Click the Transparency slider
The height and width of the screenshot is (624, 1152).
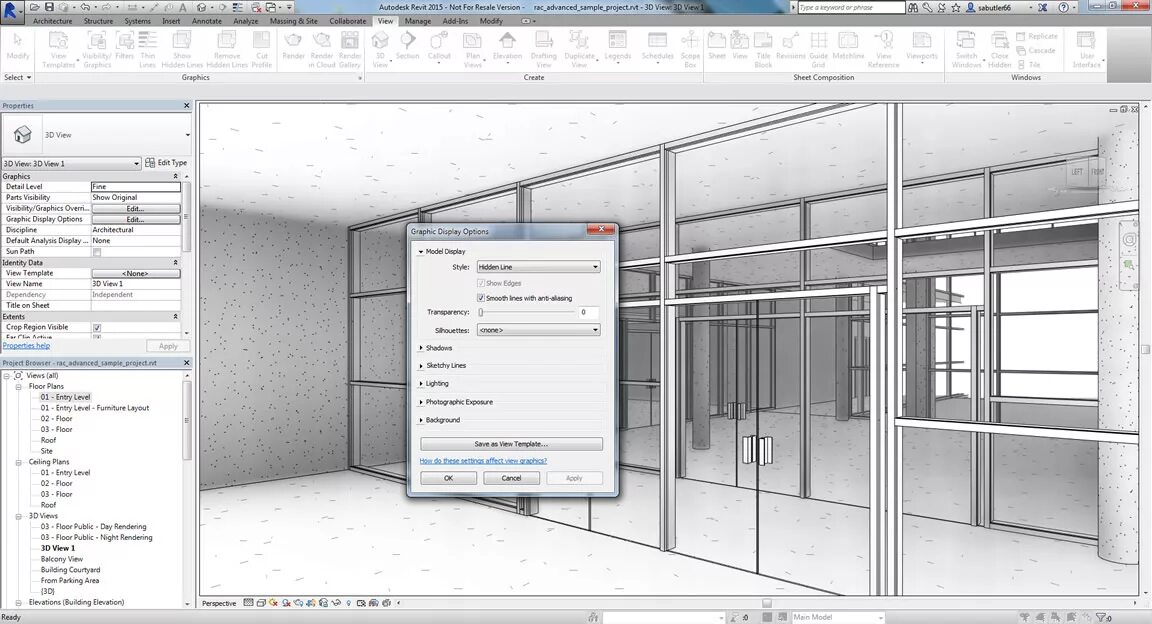(526, 312)
